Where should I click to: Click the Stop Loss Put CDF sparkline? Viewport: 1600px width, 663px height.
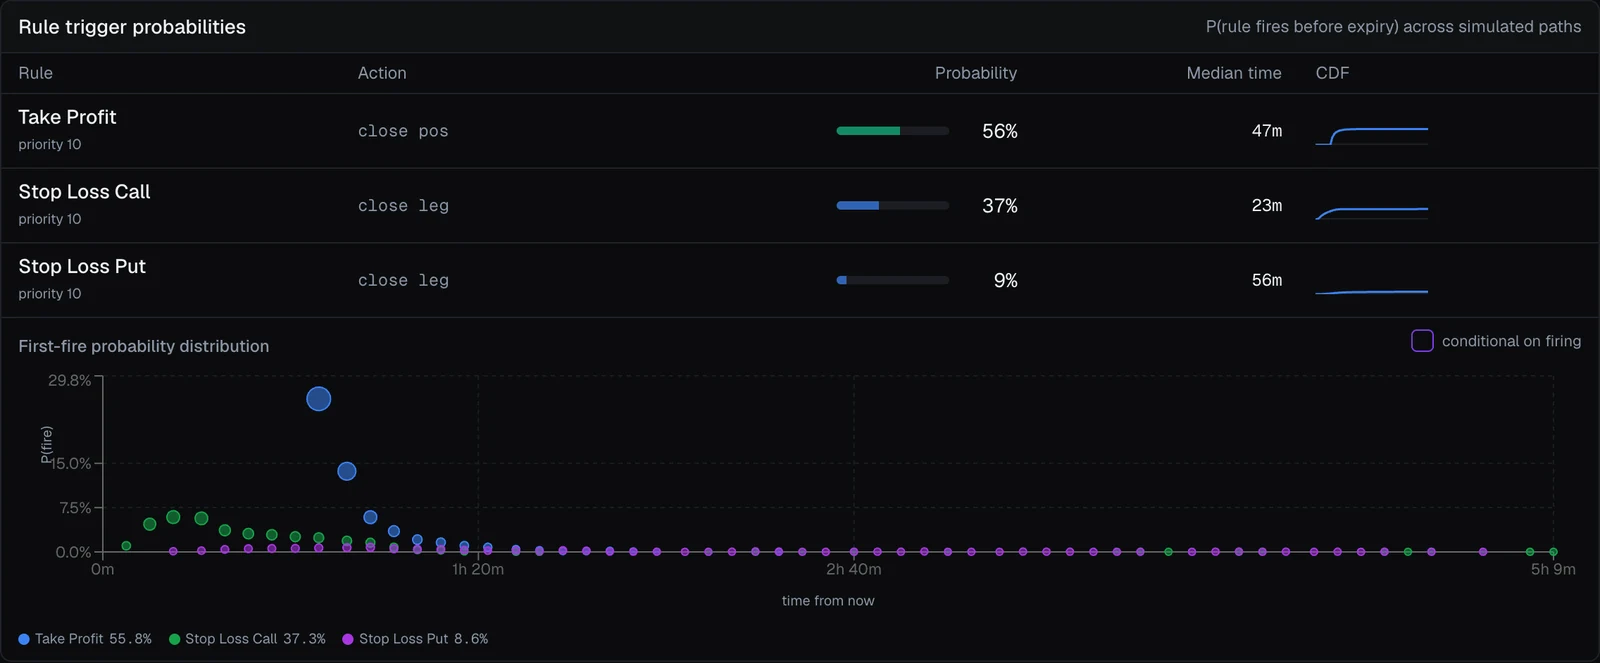click(1372, 292)
